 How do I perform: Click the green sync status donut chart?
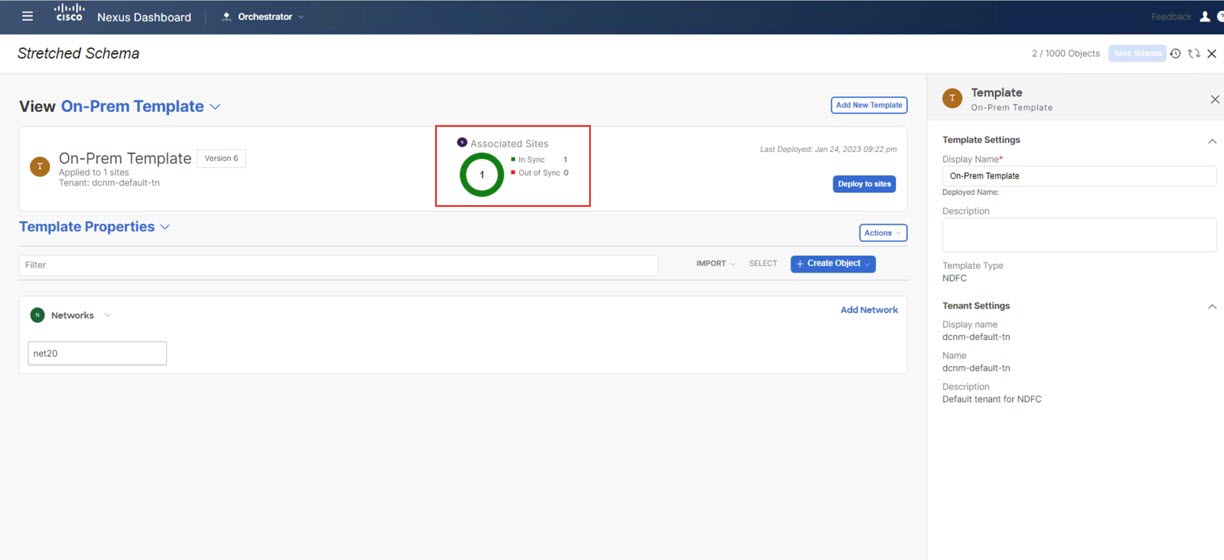click(482, 174)
